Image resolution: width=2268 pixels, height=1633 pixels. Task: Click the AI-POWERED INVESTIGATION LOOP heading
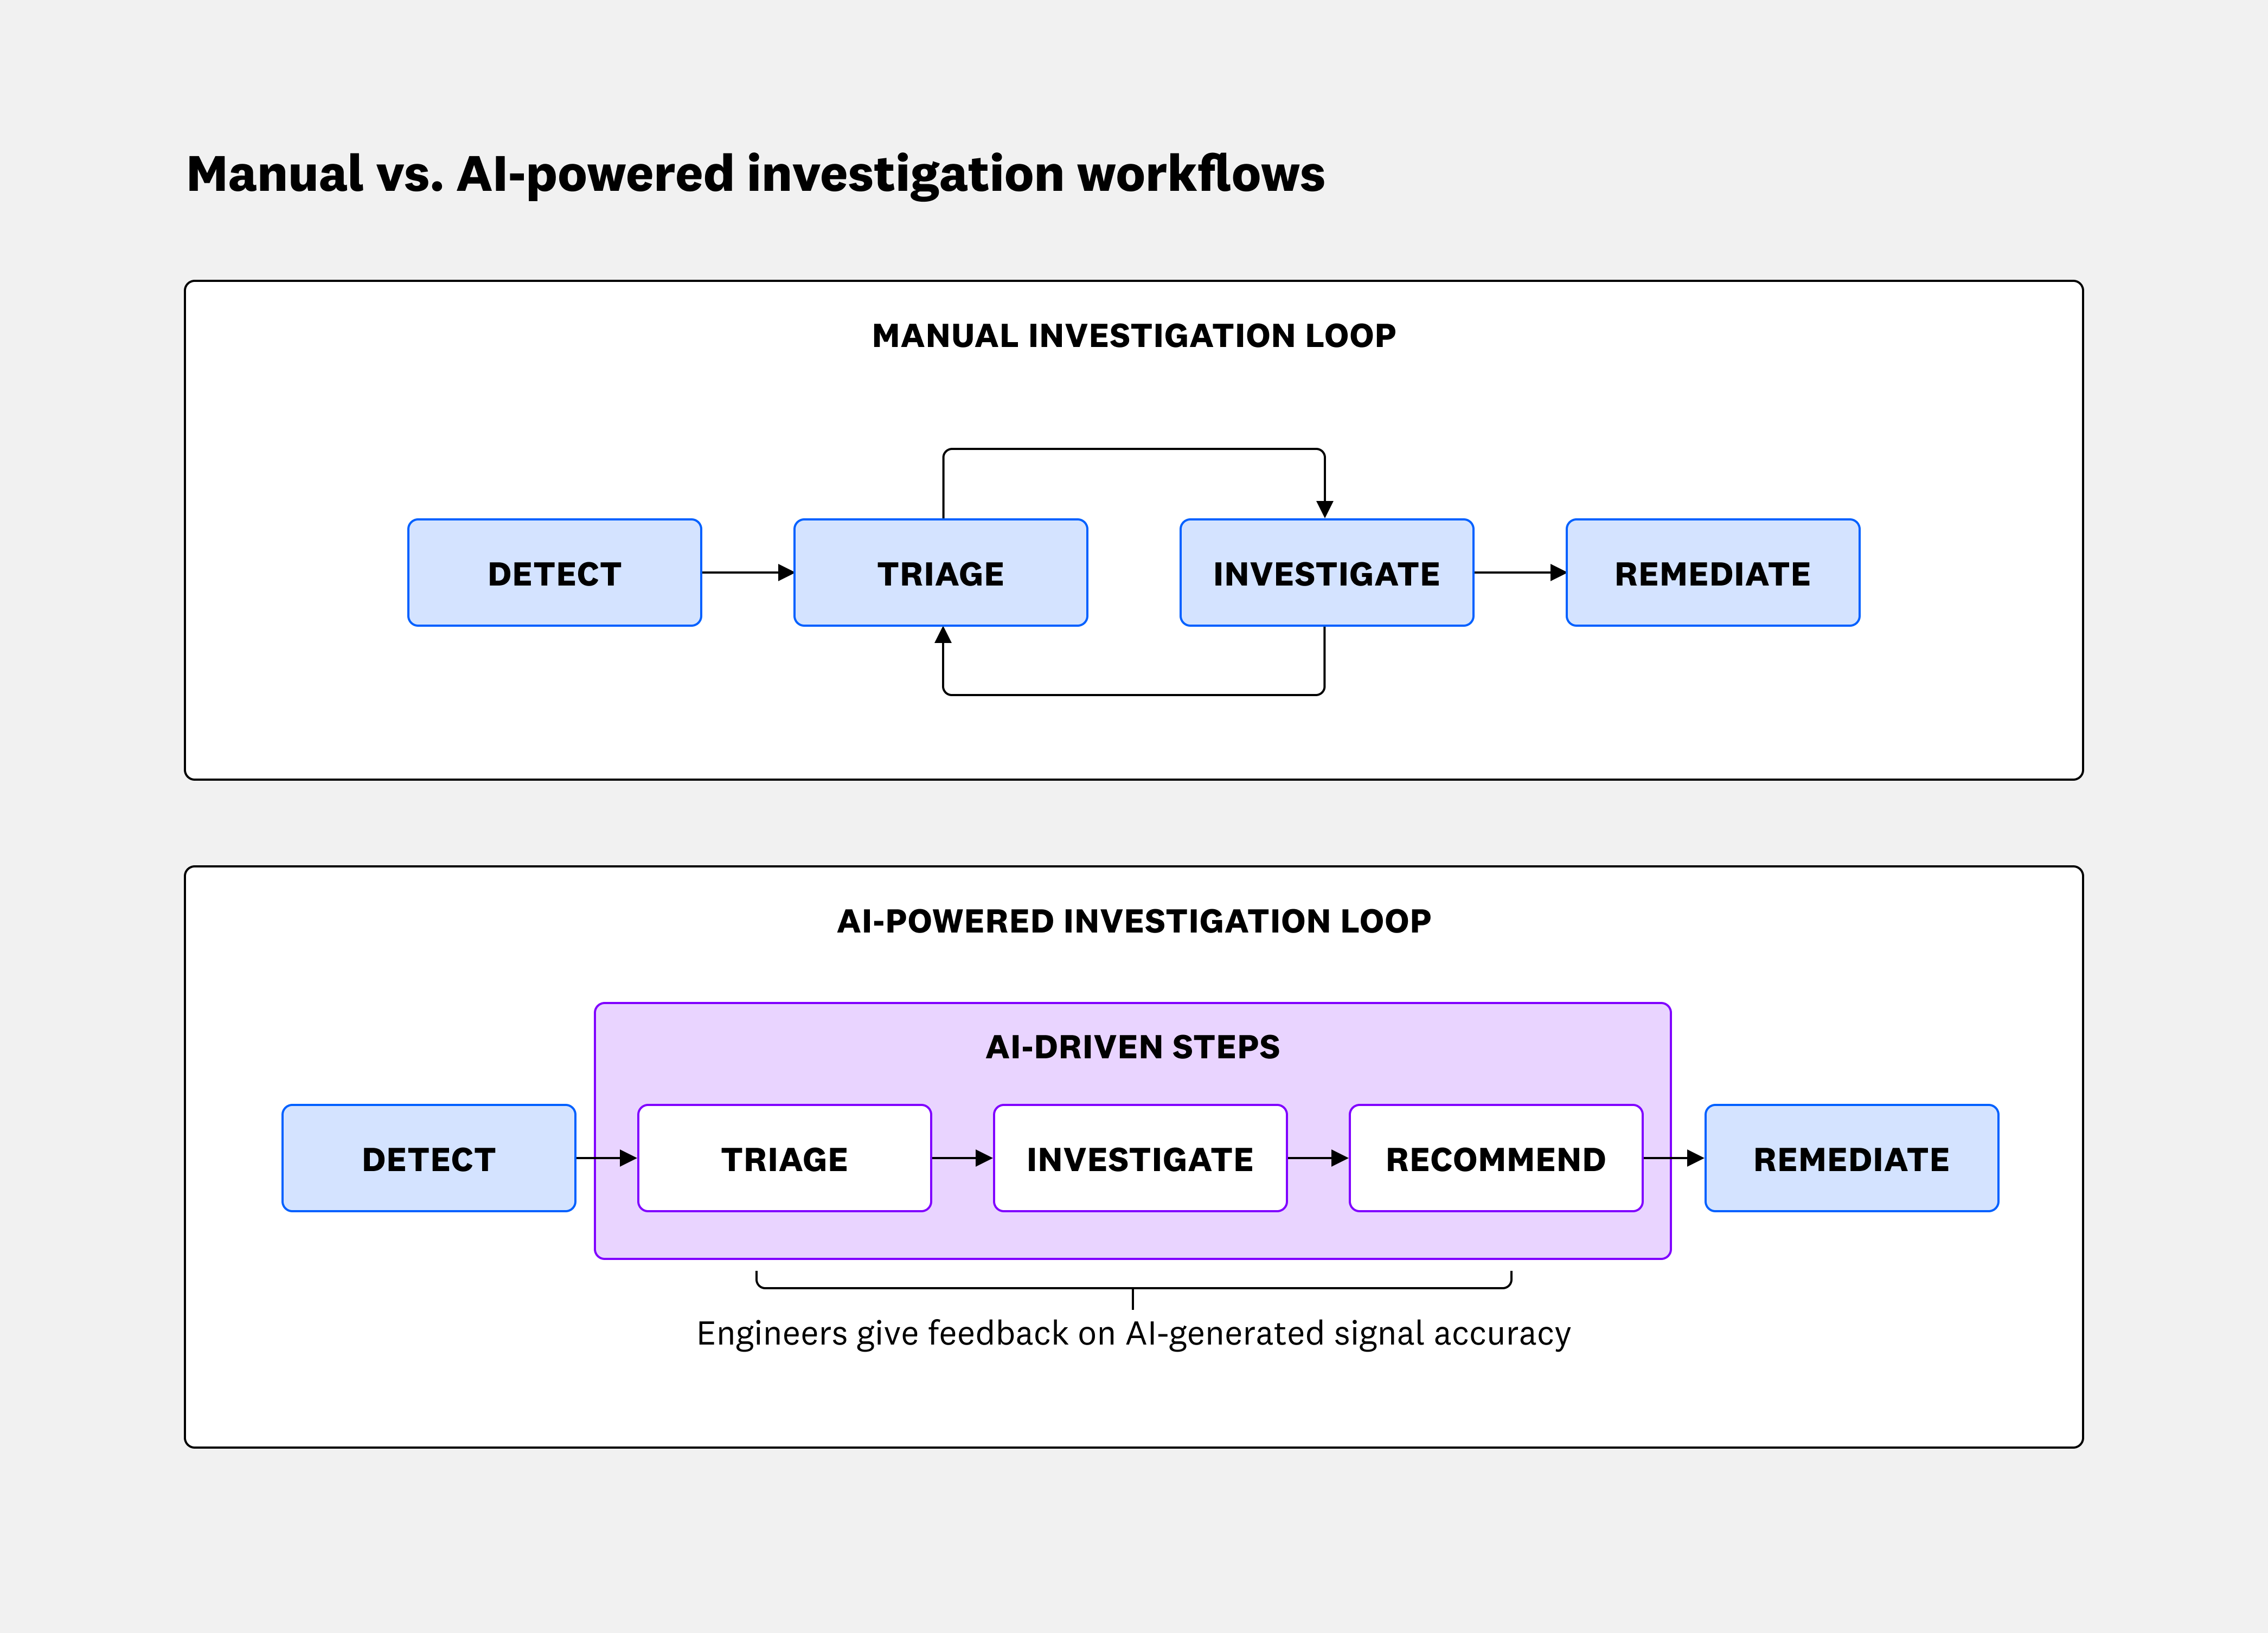click(1133, 921)
